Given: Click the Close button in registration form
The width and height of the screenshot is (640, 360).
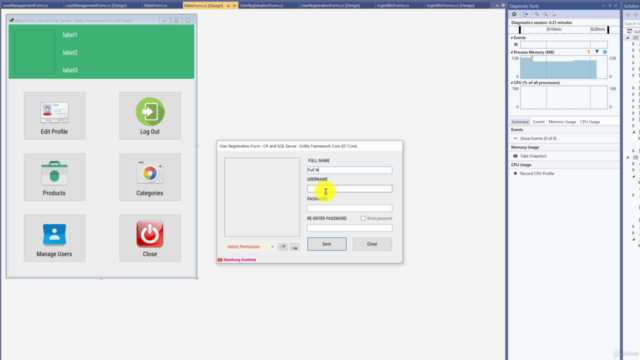Looking at the screenshot, I should tap(372, 244).
